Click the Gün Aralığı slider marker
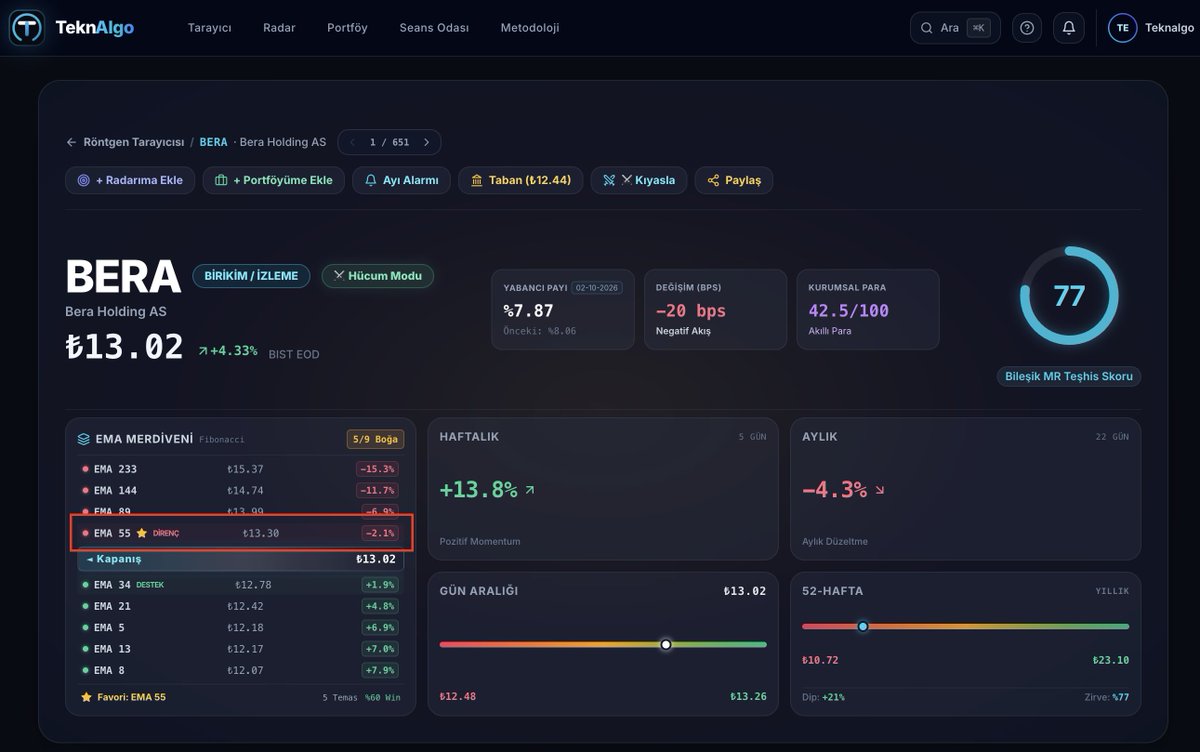 coord(666,645)
